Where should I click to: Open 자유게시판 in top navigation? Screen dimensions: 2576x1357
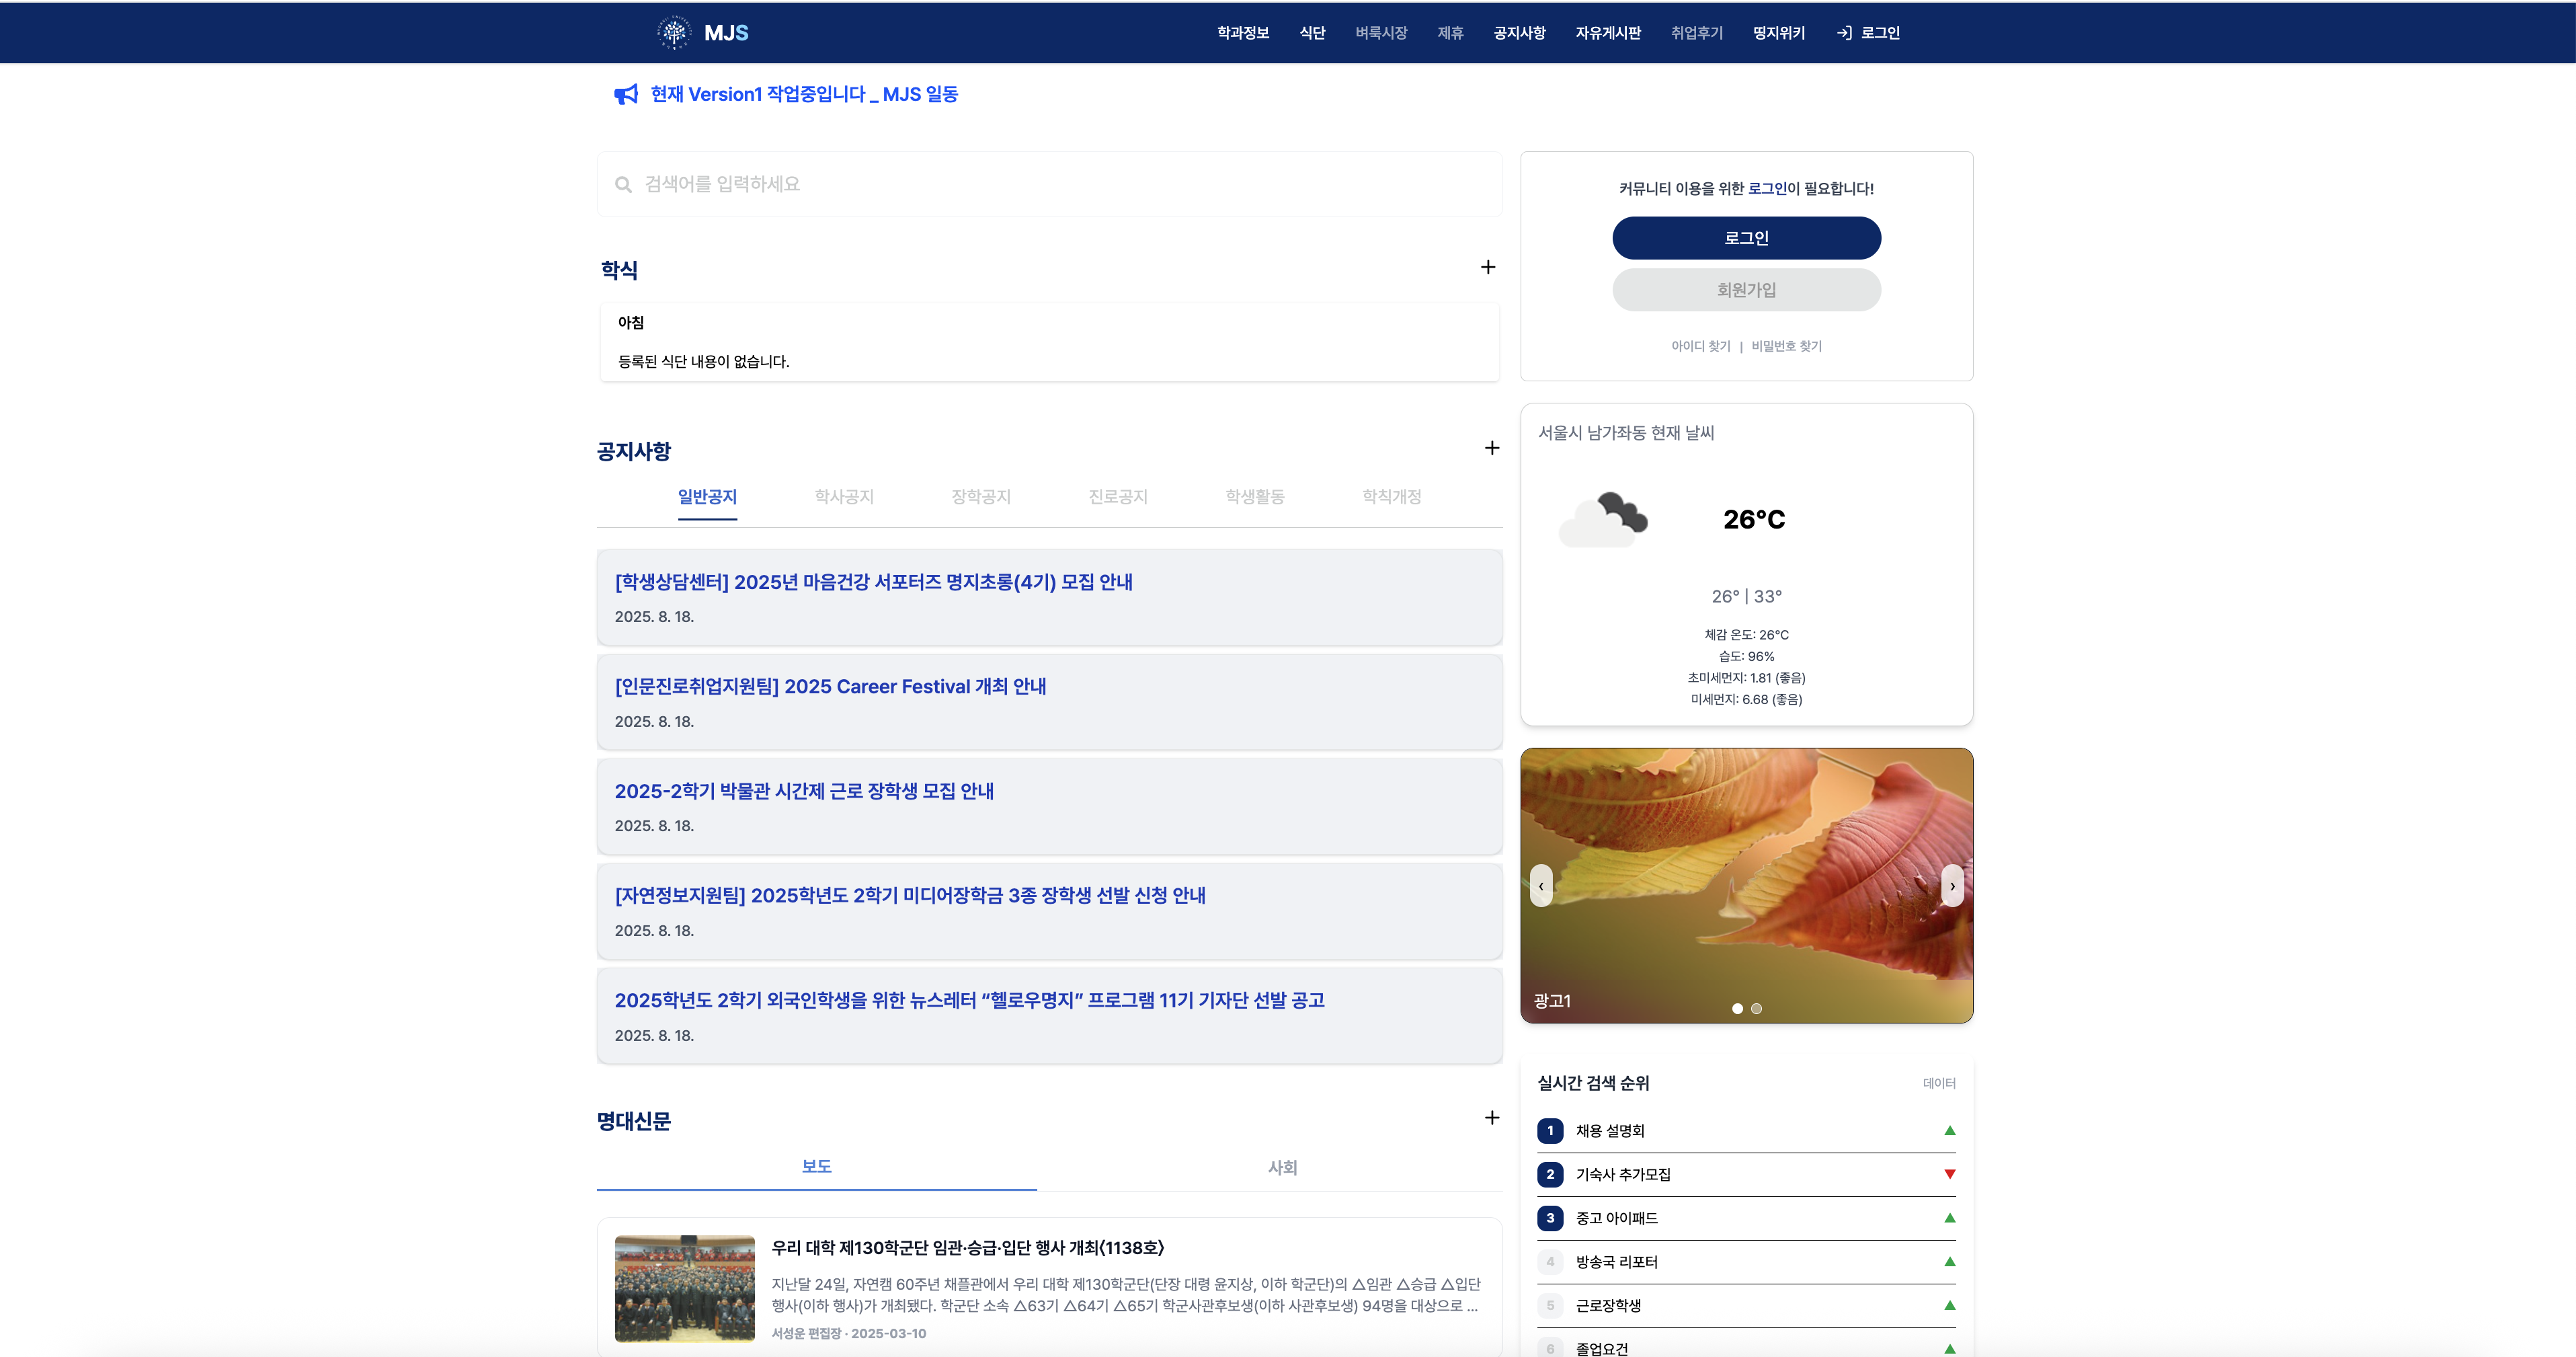(1608, 33)
